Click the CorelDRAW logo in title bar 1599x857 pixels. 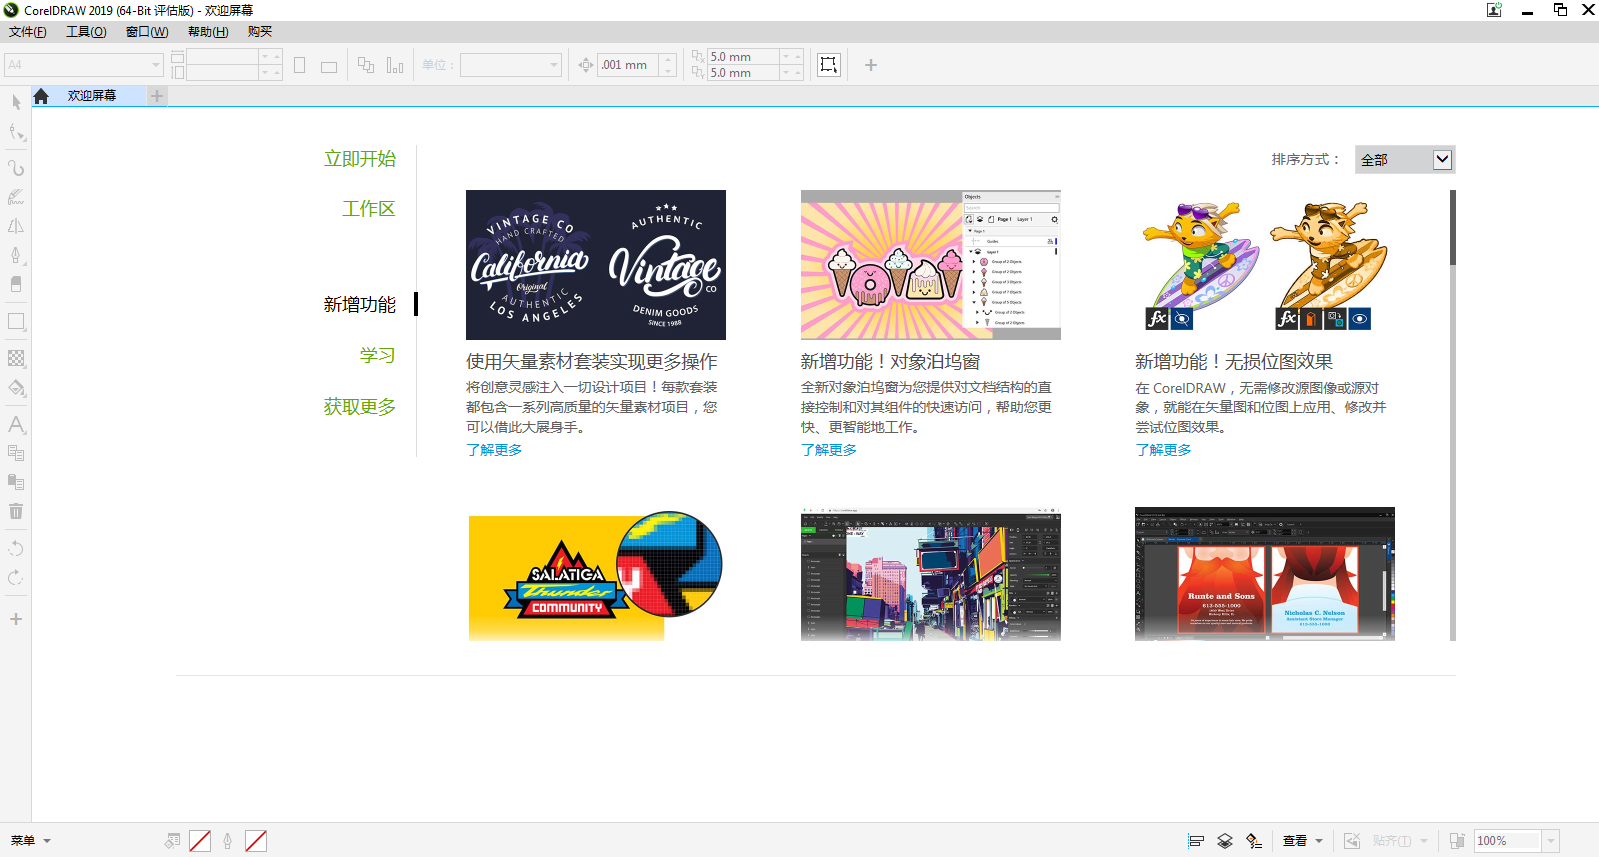click(x=11, y=10)
